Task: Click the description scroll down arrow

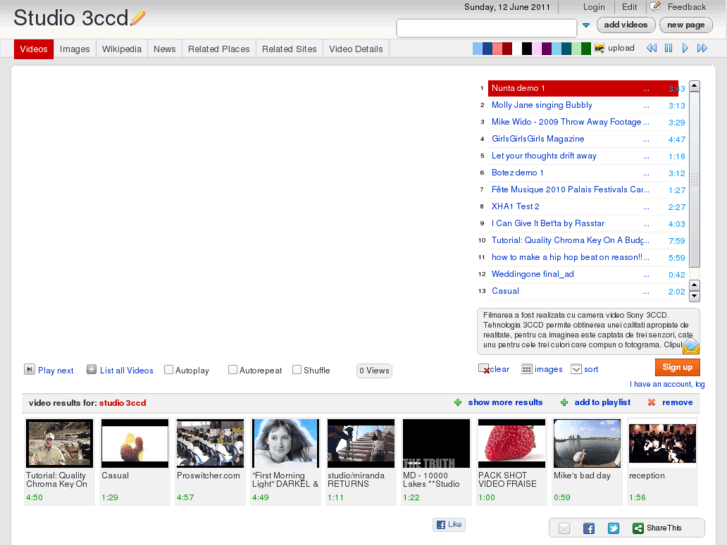Action: (694, 296)
